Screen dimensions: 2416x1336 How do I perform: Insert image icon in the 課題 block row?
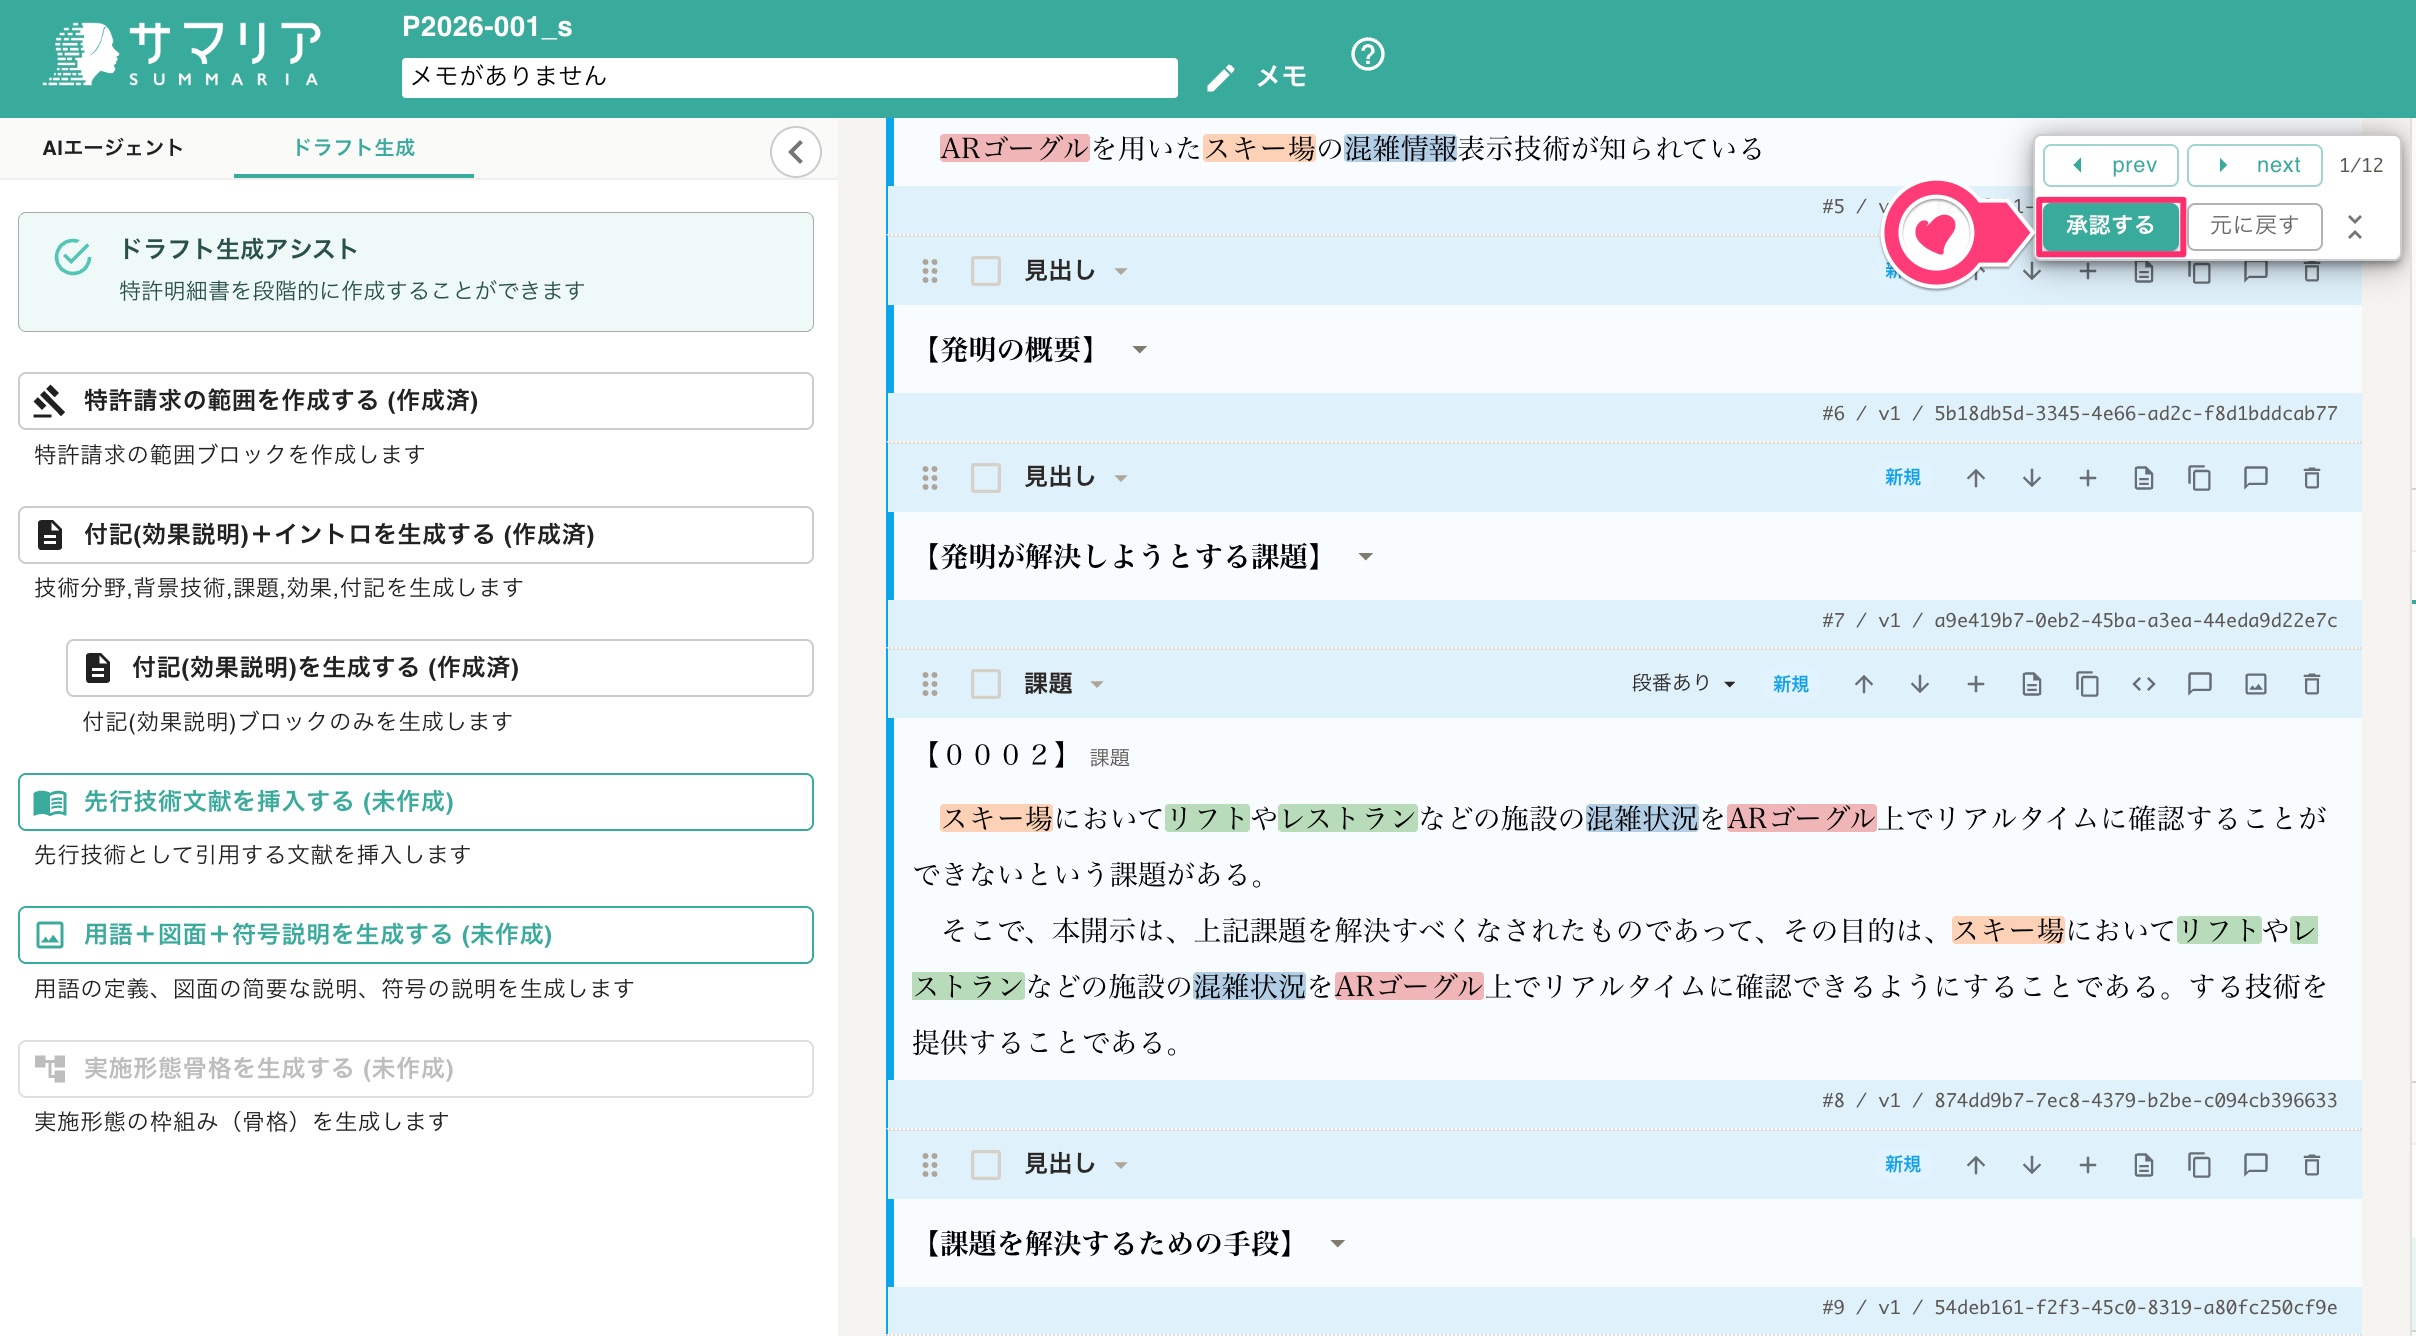click(x=2256, y=684)
